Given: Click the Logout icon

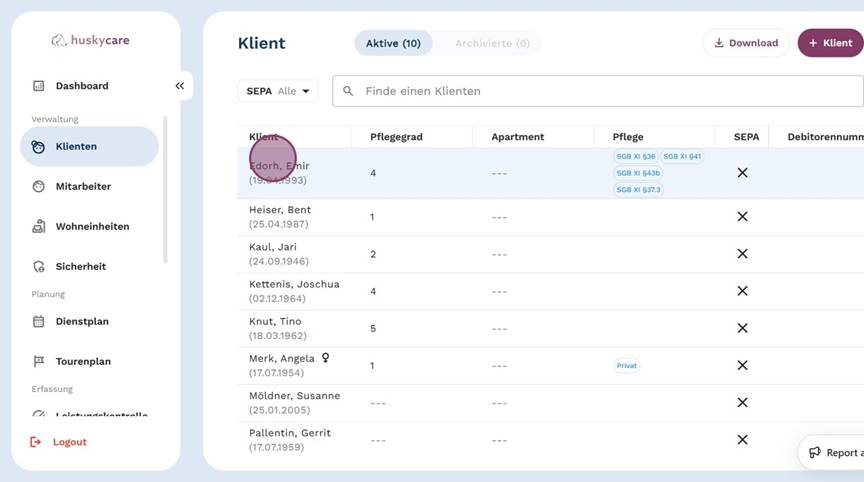Looking at the screenshot, I should (x=37, y=442).
